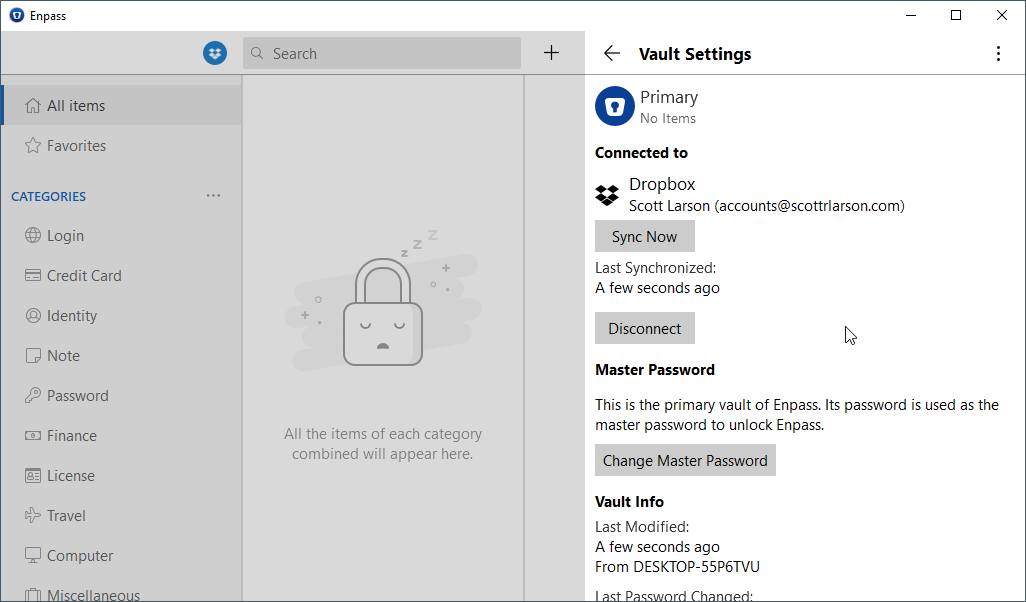Open the Credit Card category
Image resolution: width=1026 pixels, height=602 pixels.
click(84, 276)
